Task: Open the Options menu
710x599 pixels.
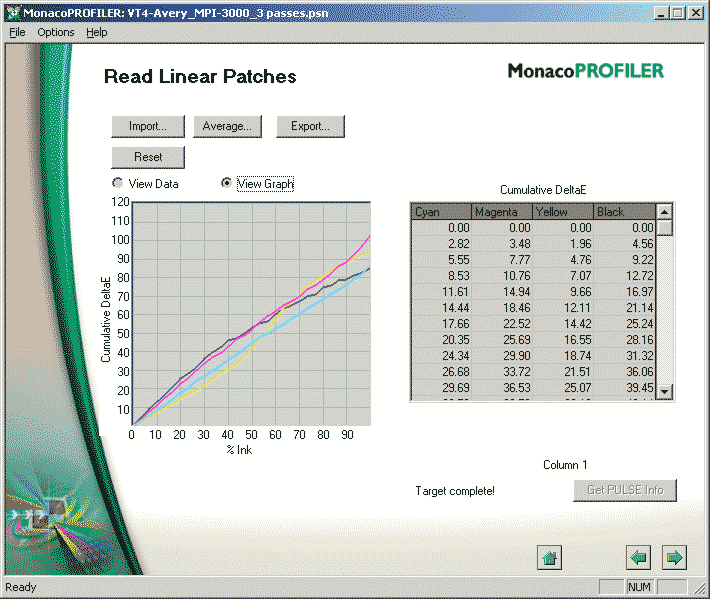Action: [x=56, y=32]
